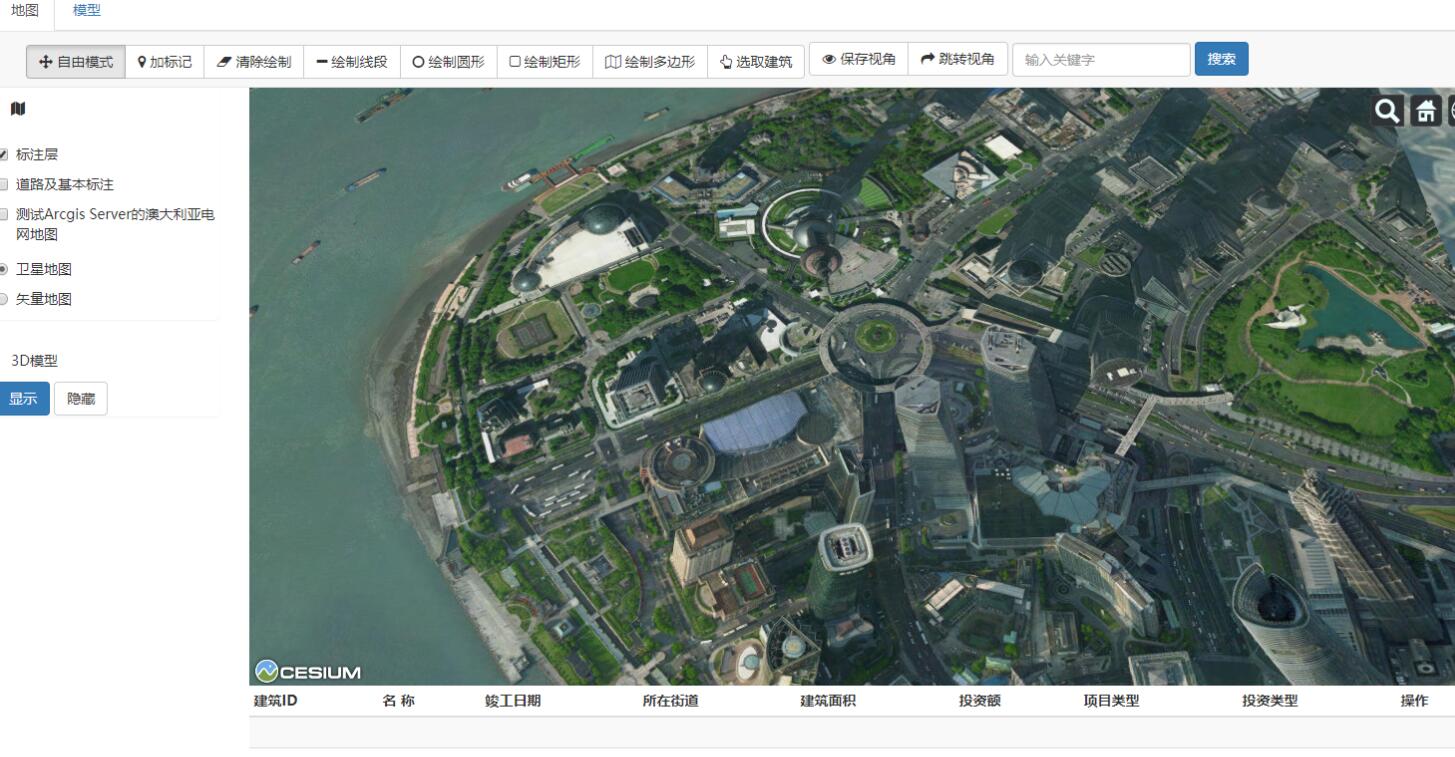Click the 操作 column header

coord(1414,701)
